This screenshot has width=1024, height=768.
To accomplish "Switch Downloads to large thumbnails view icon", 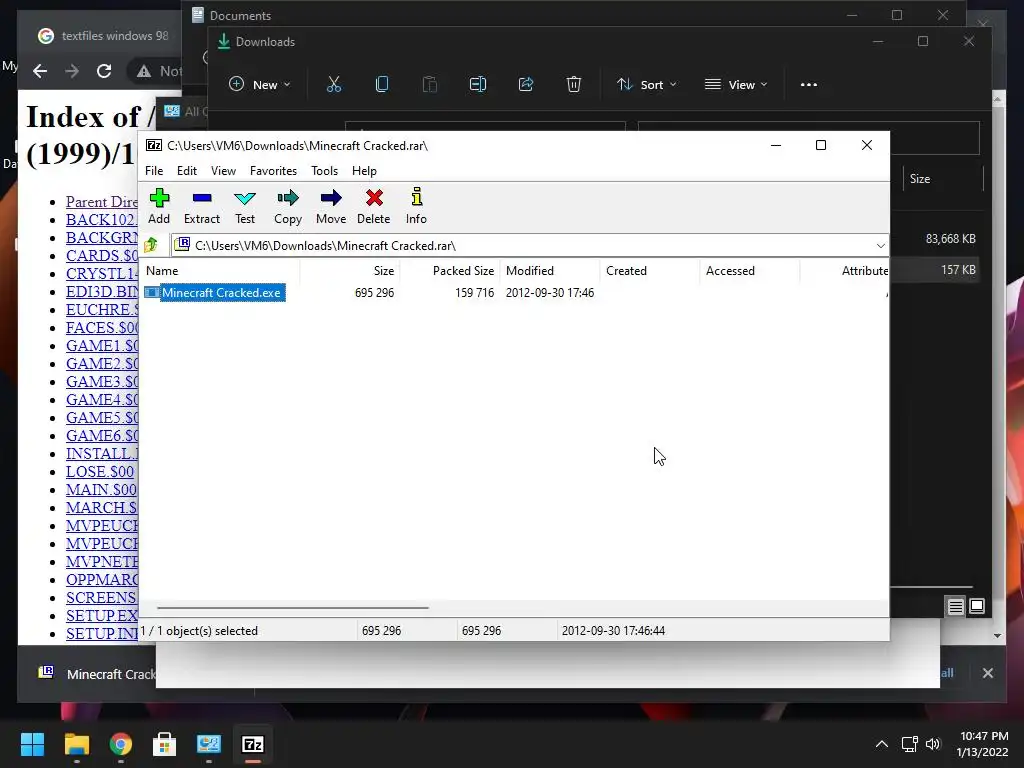I will coord(977,606).
